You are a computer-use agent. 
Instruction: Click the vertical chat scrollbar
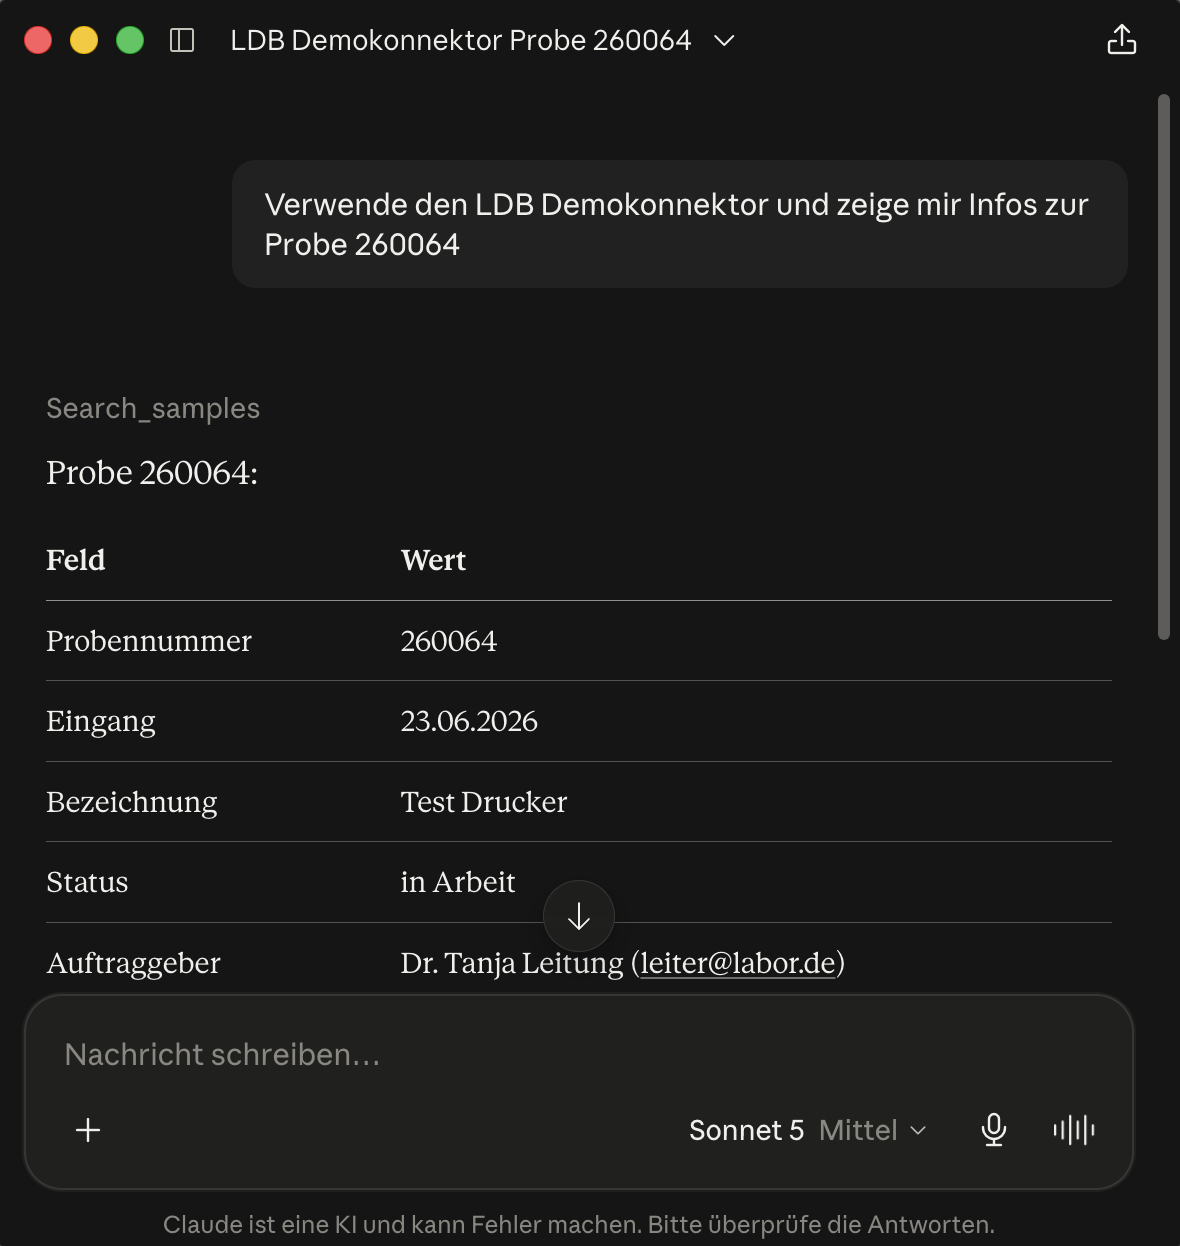[1163, 366]
